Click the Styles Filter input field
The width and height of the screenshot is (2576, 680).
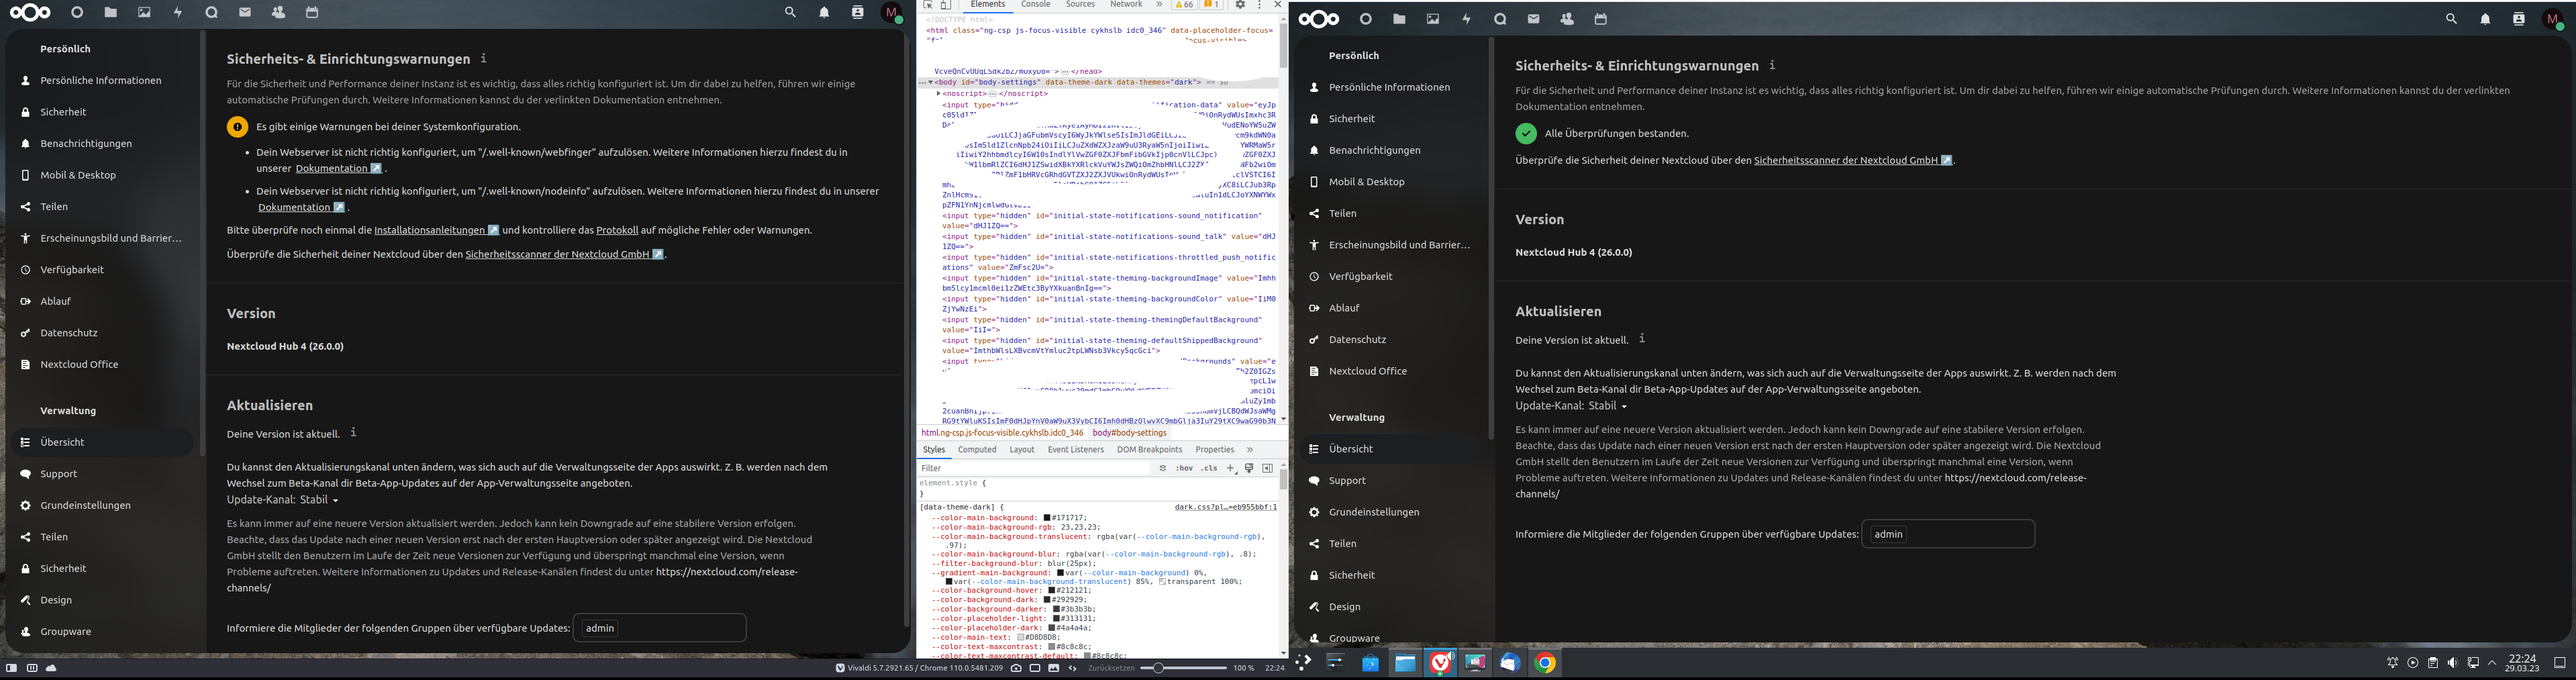pos(1035,468)
